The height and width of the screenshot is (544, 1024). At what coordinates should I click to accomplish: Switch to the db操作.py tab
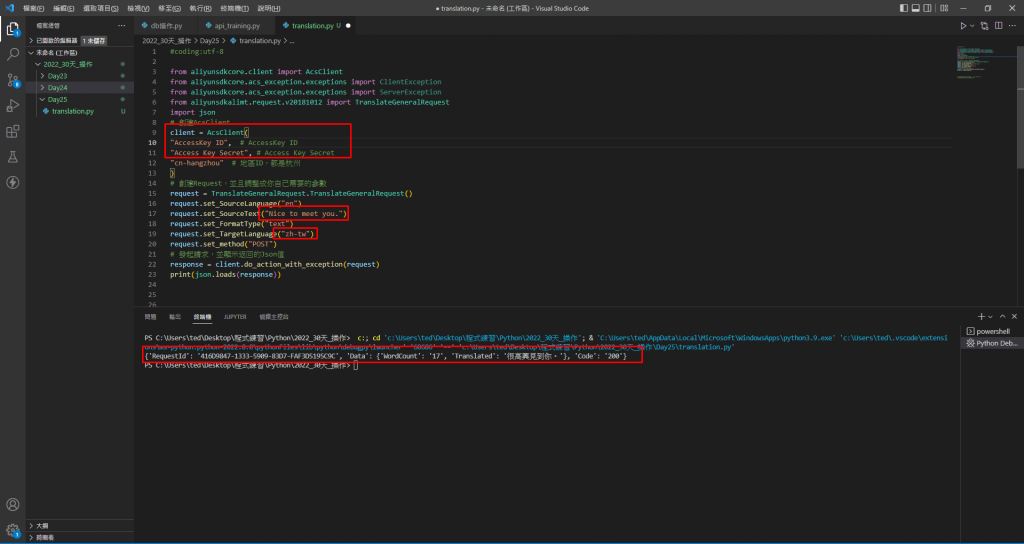[x=165, y=25]
